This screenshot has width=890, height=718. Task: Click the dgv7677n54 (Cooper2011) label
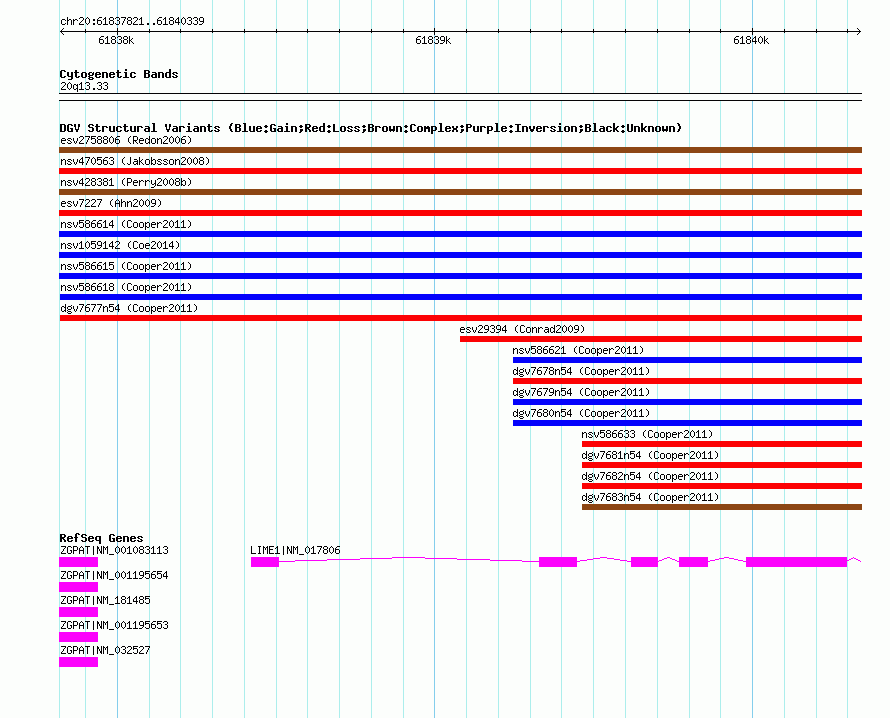[129, 308]
